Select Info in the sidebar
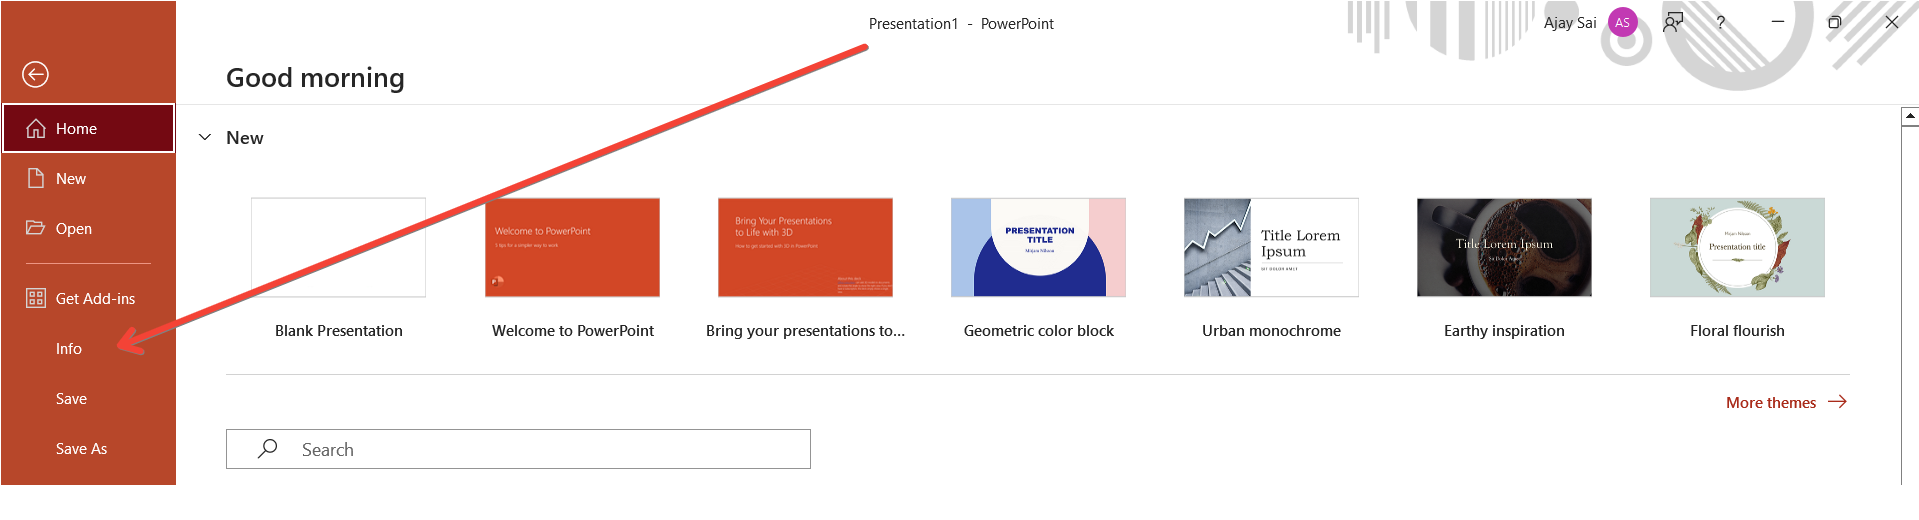1919x520 pixels. (x=69, y=348)
